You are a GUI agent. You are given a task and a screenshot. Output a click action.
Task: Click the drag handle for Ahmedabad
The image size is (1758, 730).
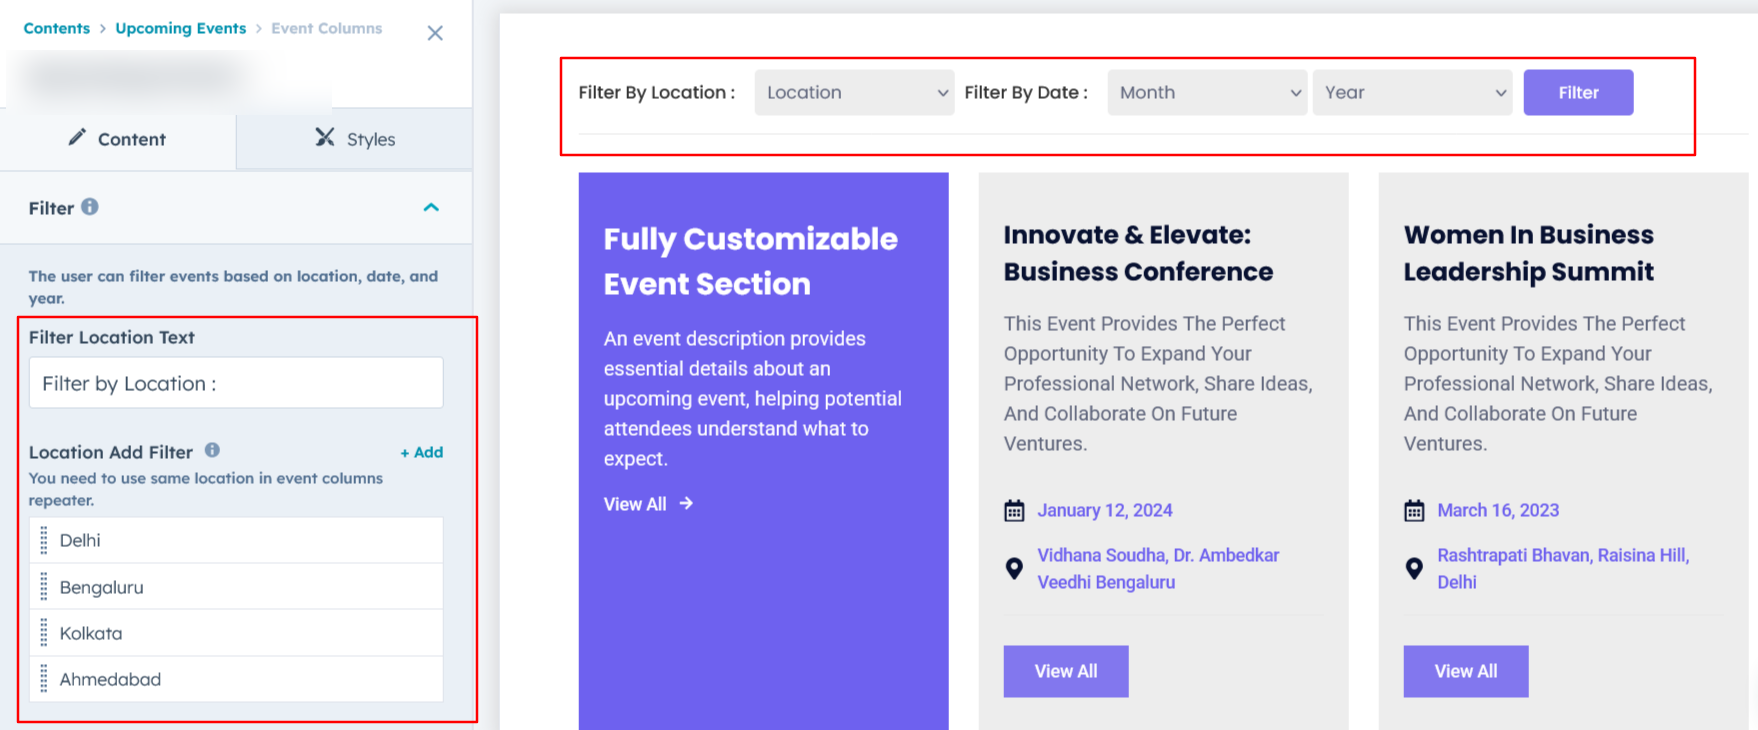44,679
